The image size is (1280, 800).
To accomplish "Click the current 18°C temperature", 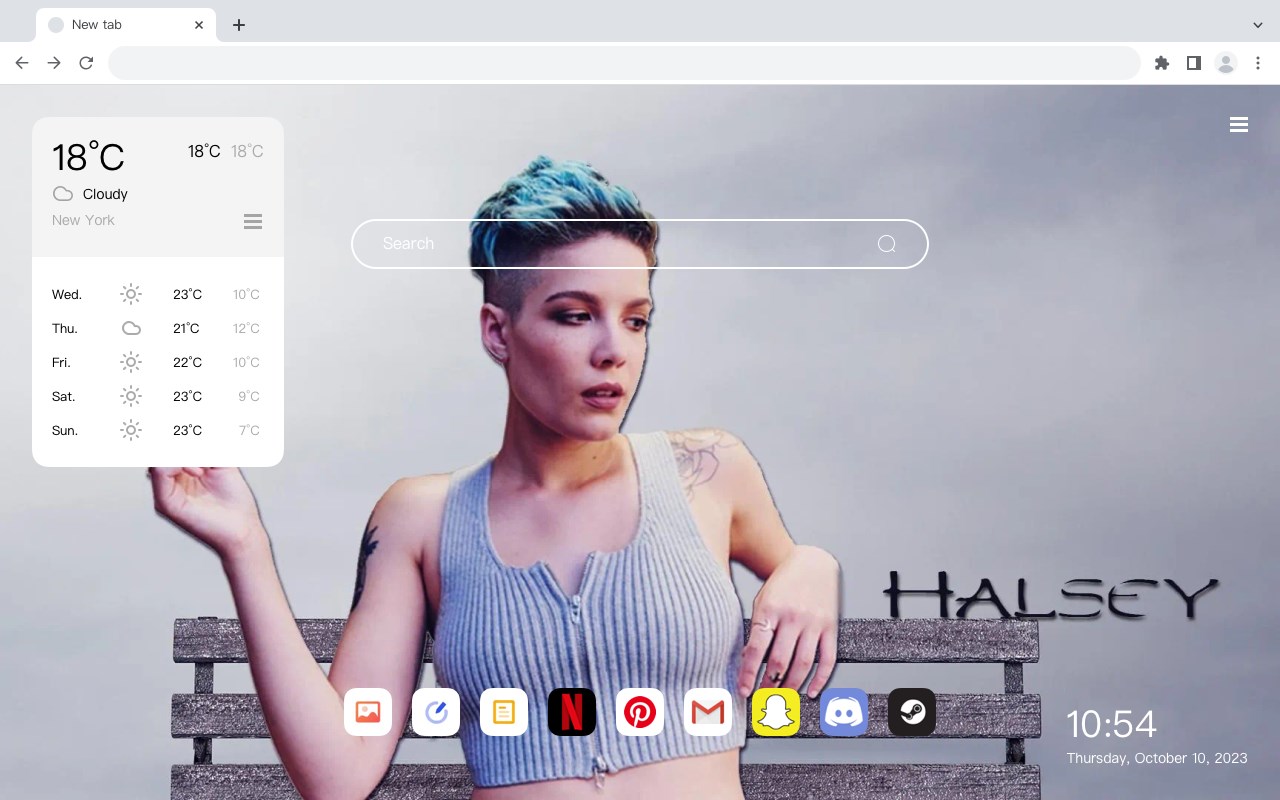I will pyautogui.click(x=88, y=157).
